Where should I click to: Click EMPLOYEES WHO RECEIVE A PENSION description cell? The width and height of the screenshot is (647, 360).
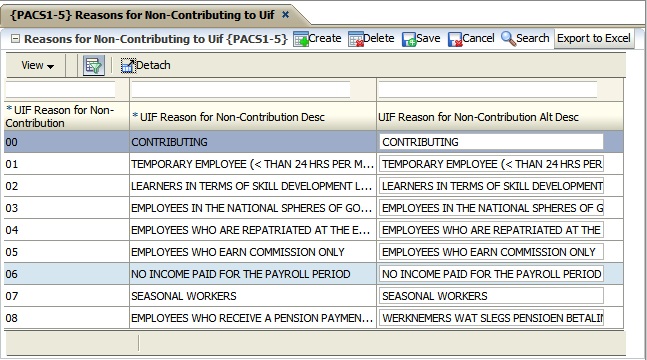point(253,318)
